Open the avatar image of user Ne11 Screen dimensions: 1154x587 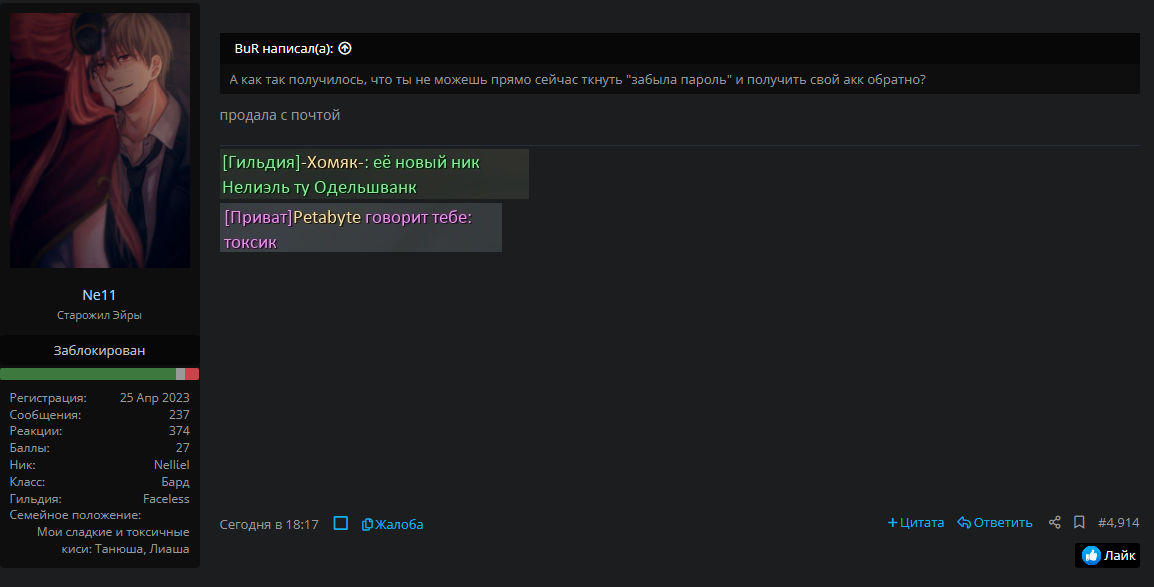100,140
